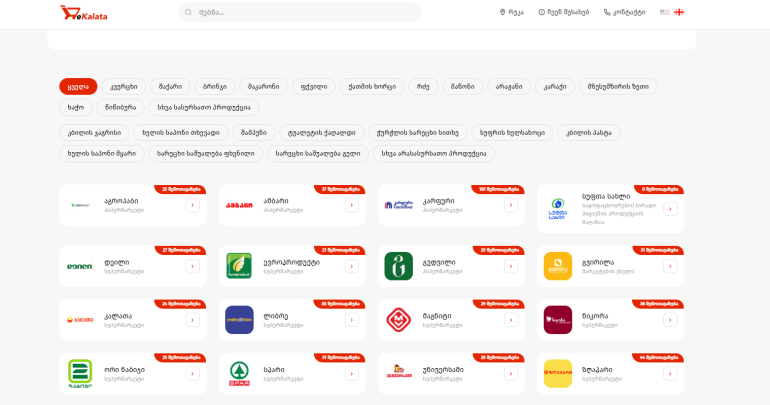Open the SPAR store logo
The width and height of the screenshot is (770, 405).
click(239, 374)
